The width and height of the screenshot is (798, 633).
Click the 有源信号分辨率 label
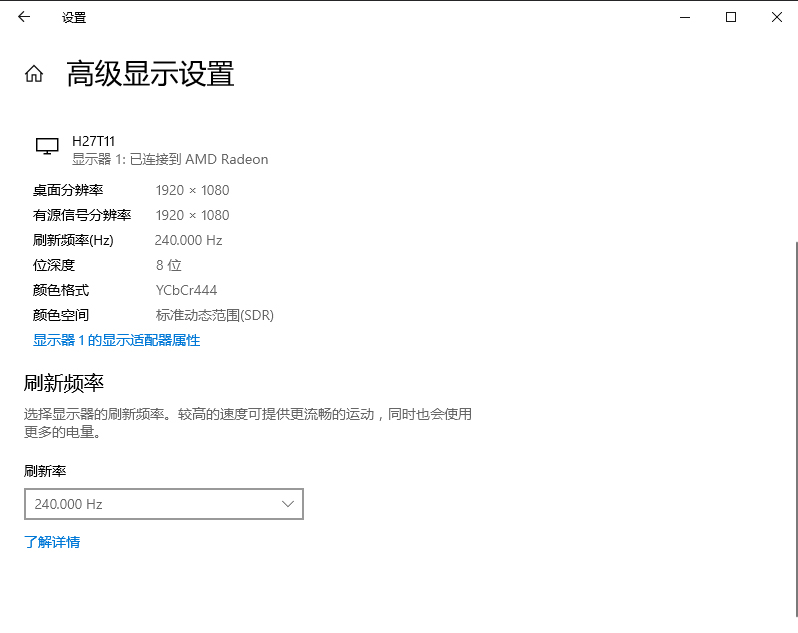82,215
